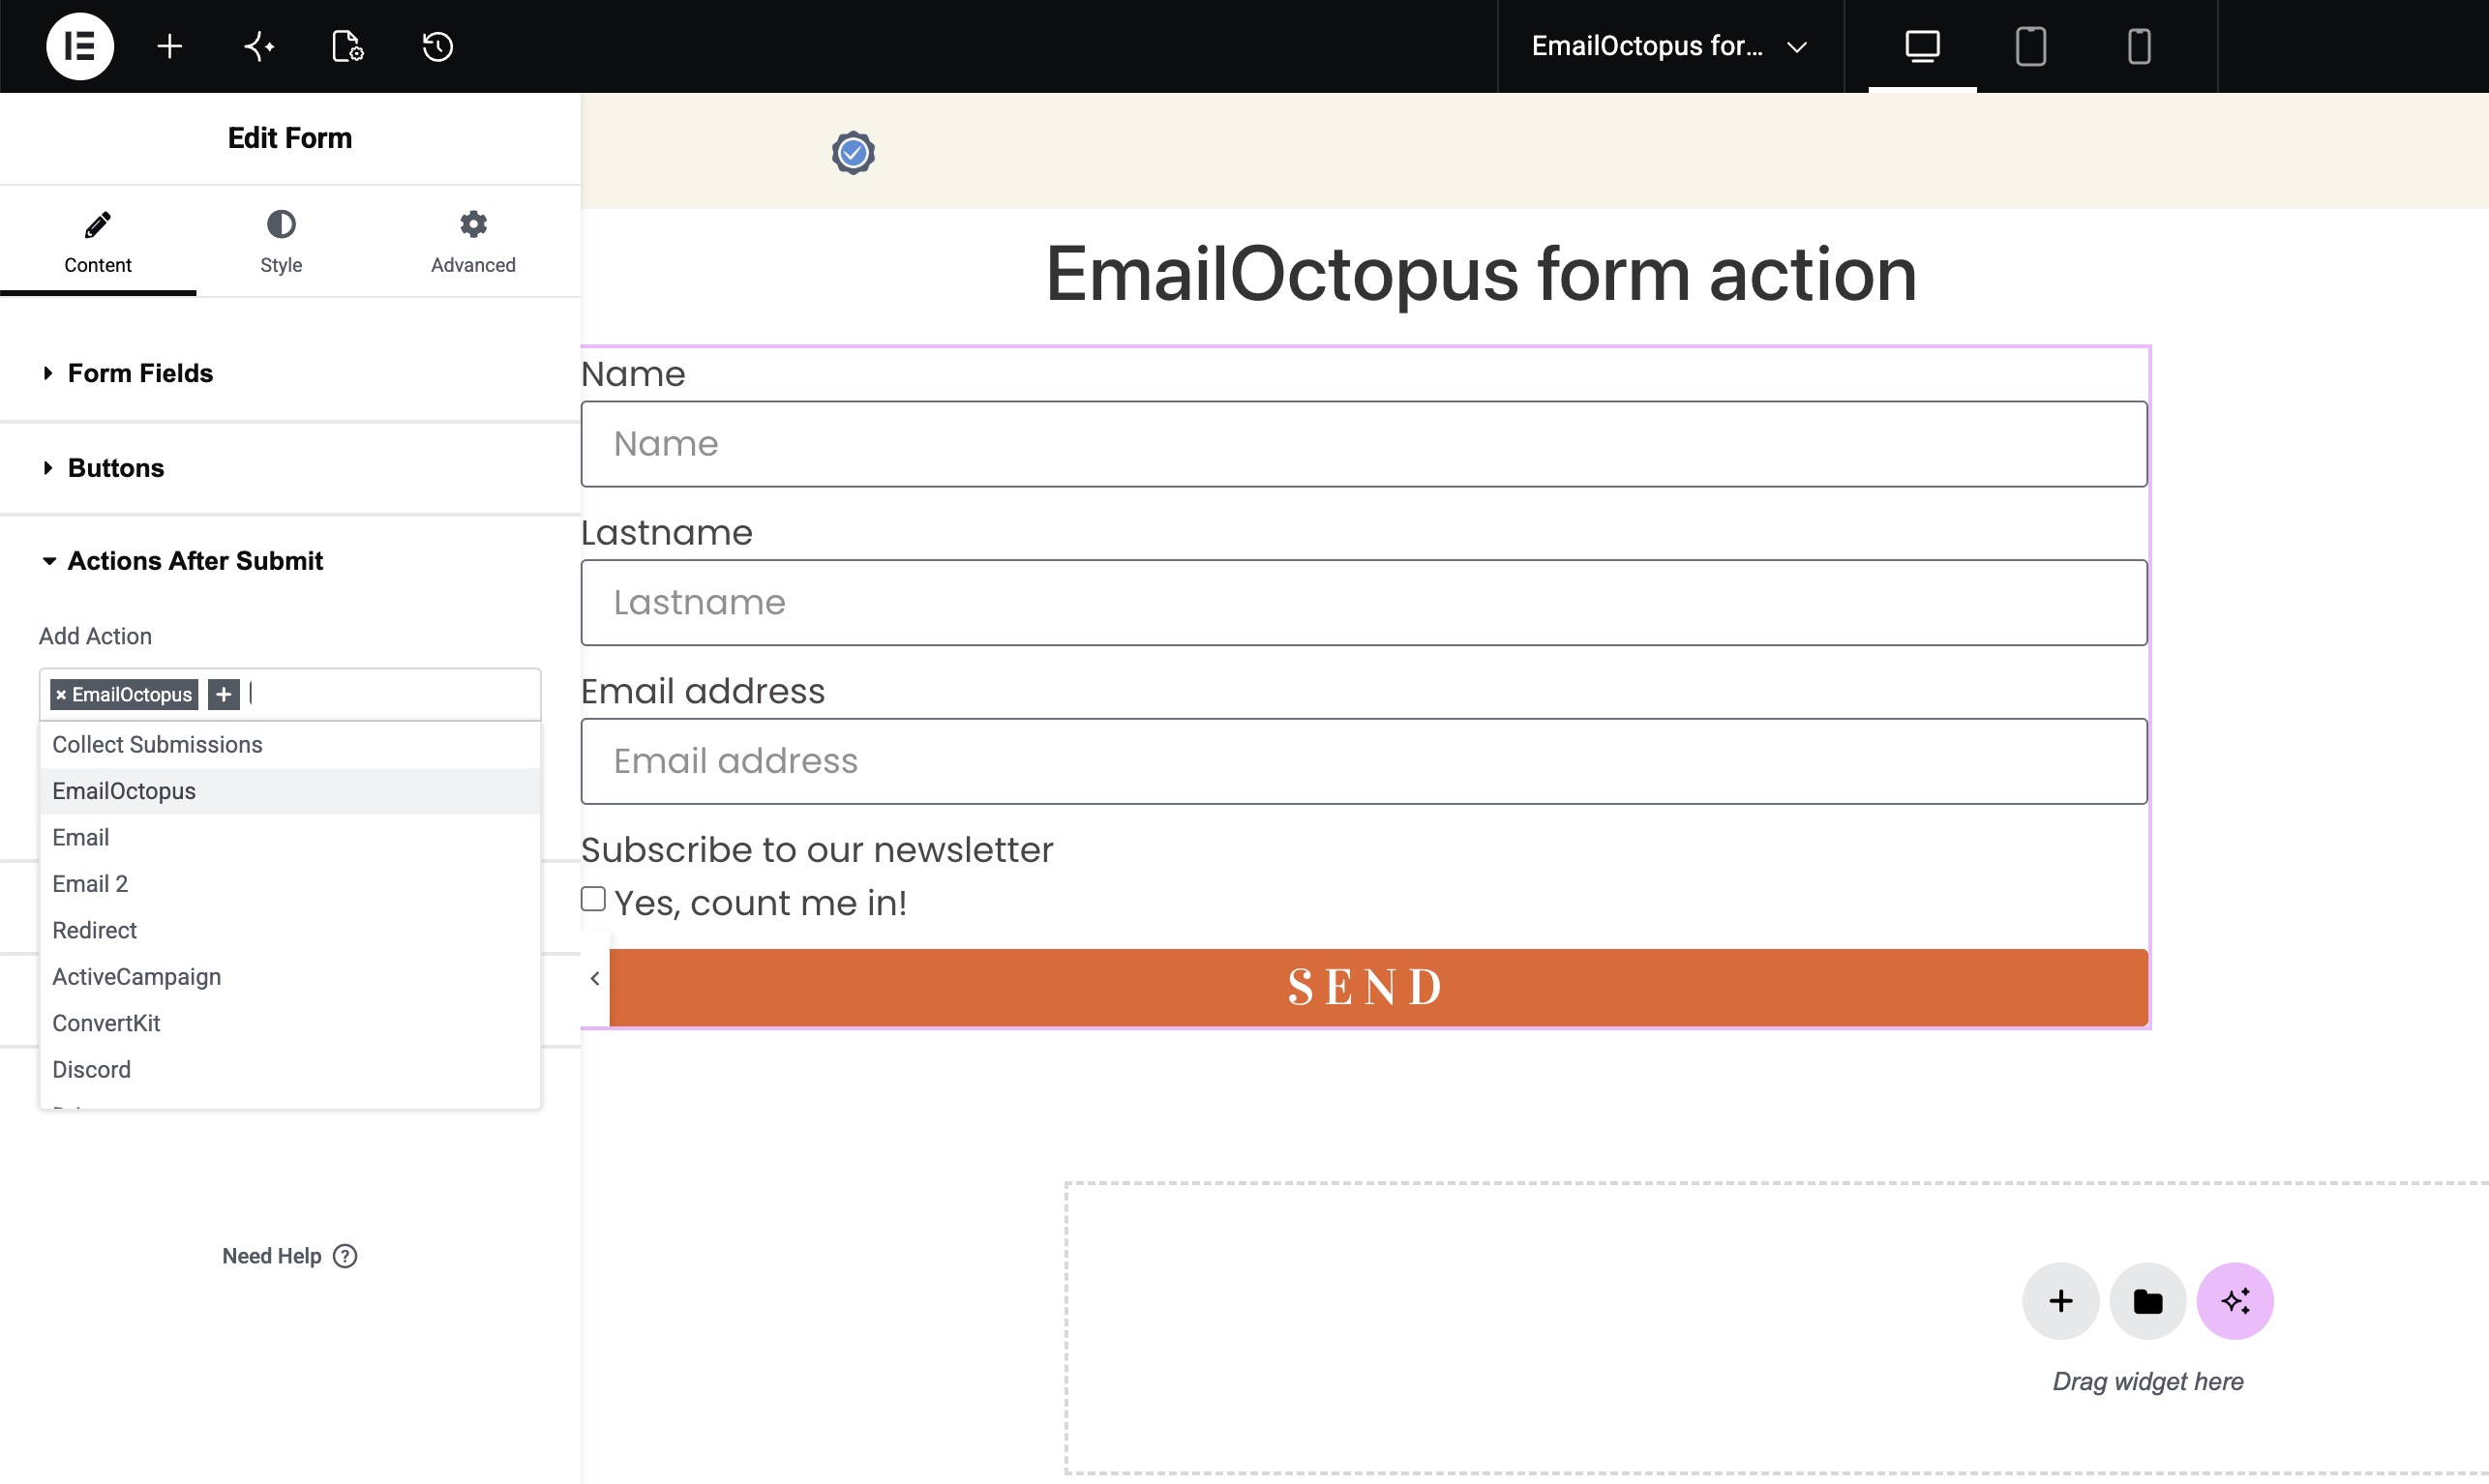Select Collect Submissions action option
The image size is (2489, 1484).
point(290,745)
